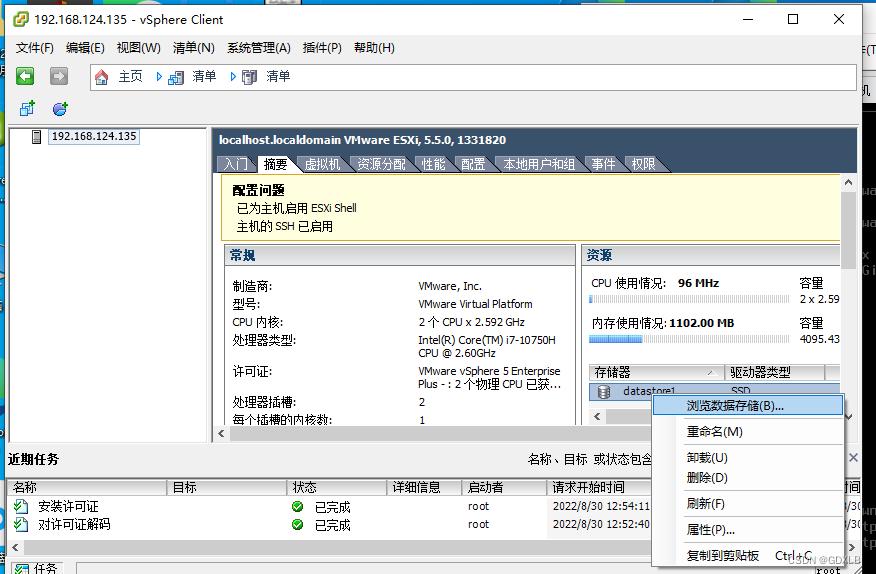Click the new virtual machine toolbar icon

27,109
